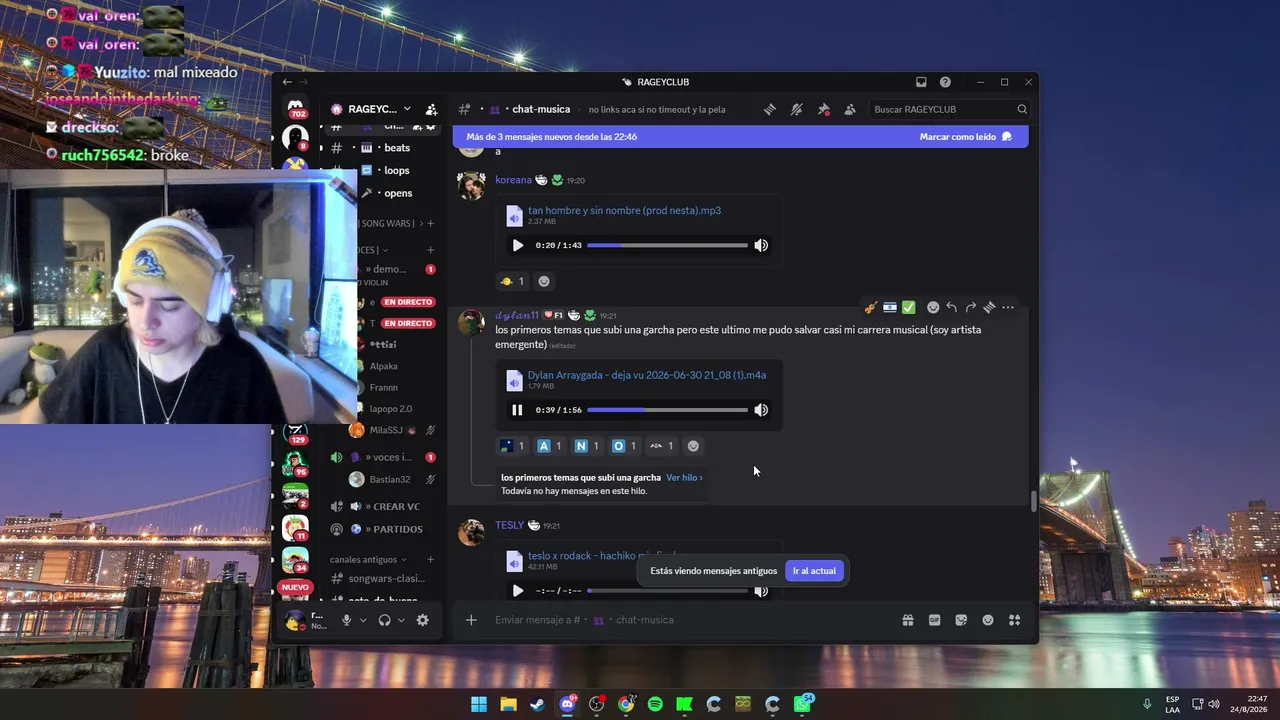This screenshot has width=1280, height=720.
Task: Mute volume on deja vu audio
Action: coord(761,410)
